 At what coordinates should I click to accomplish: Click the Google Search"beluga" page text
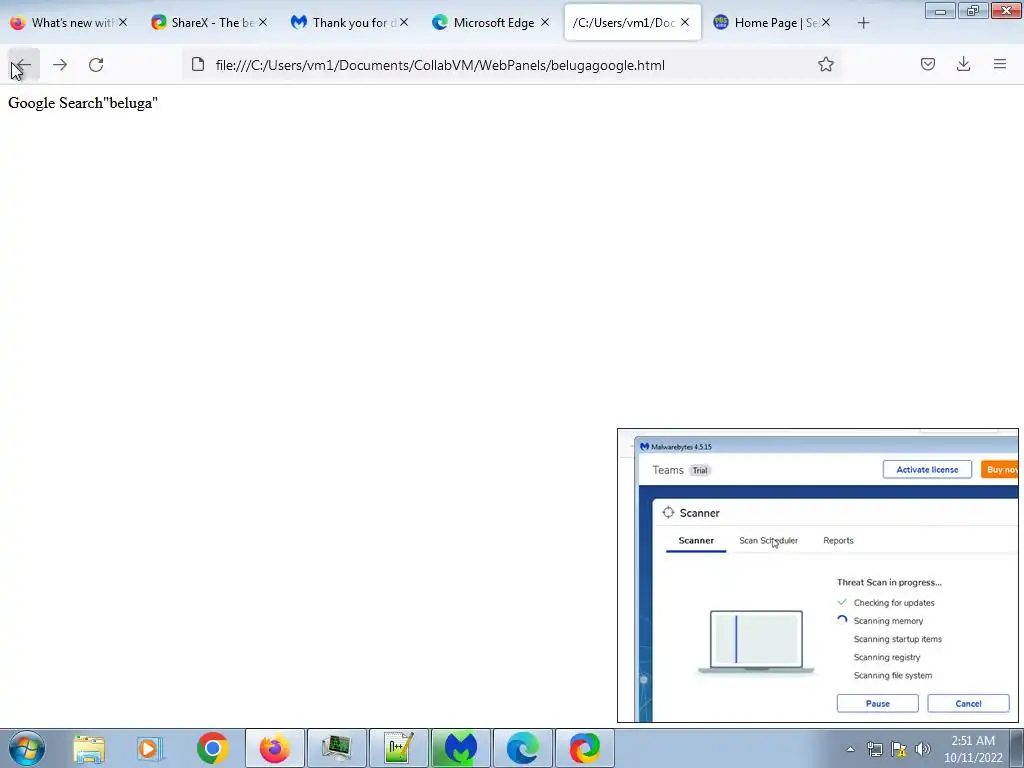point(83,103)
